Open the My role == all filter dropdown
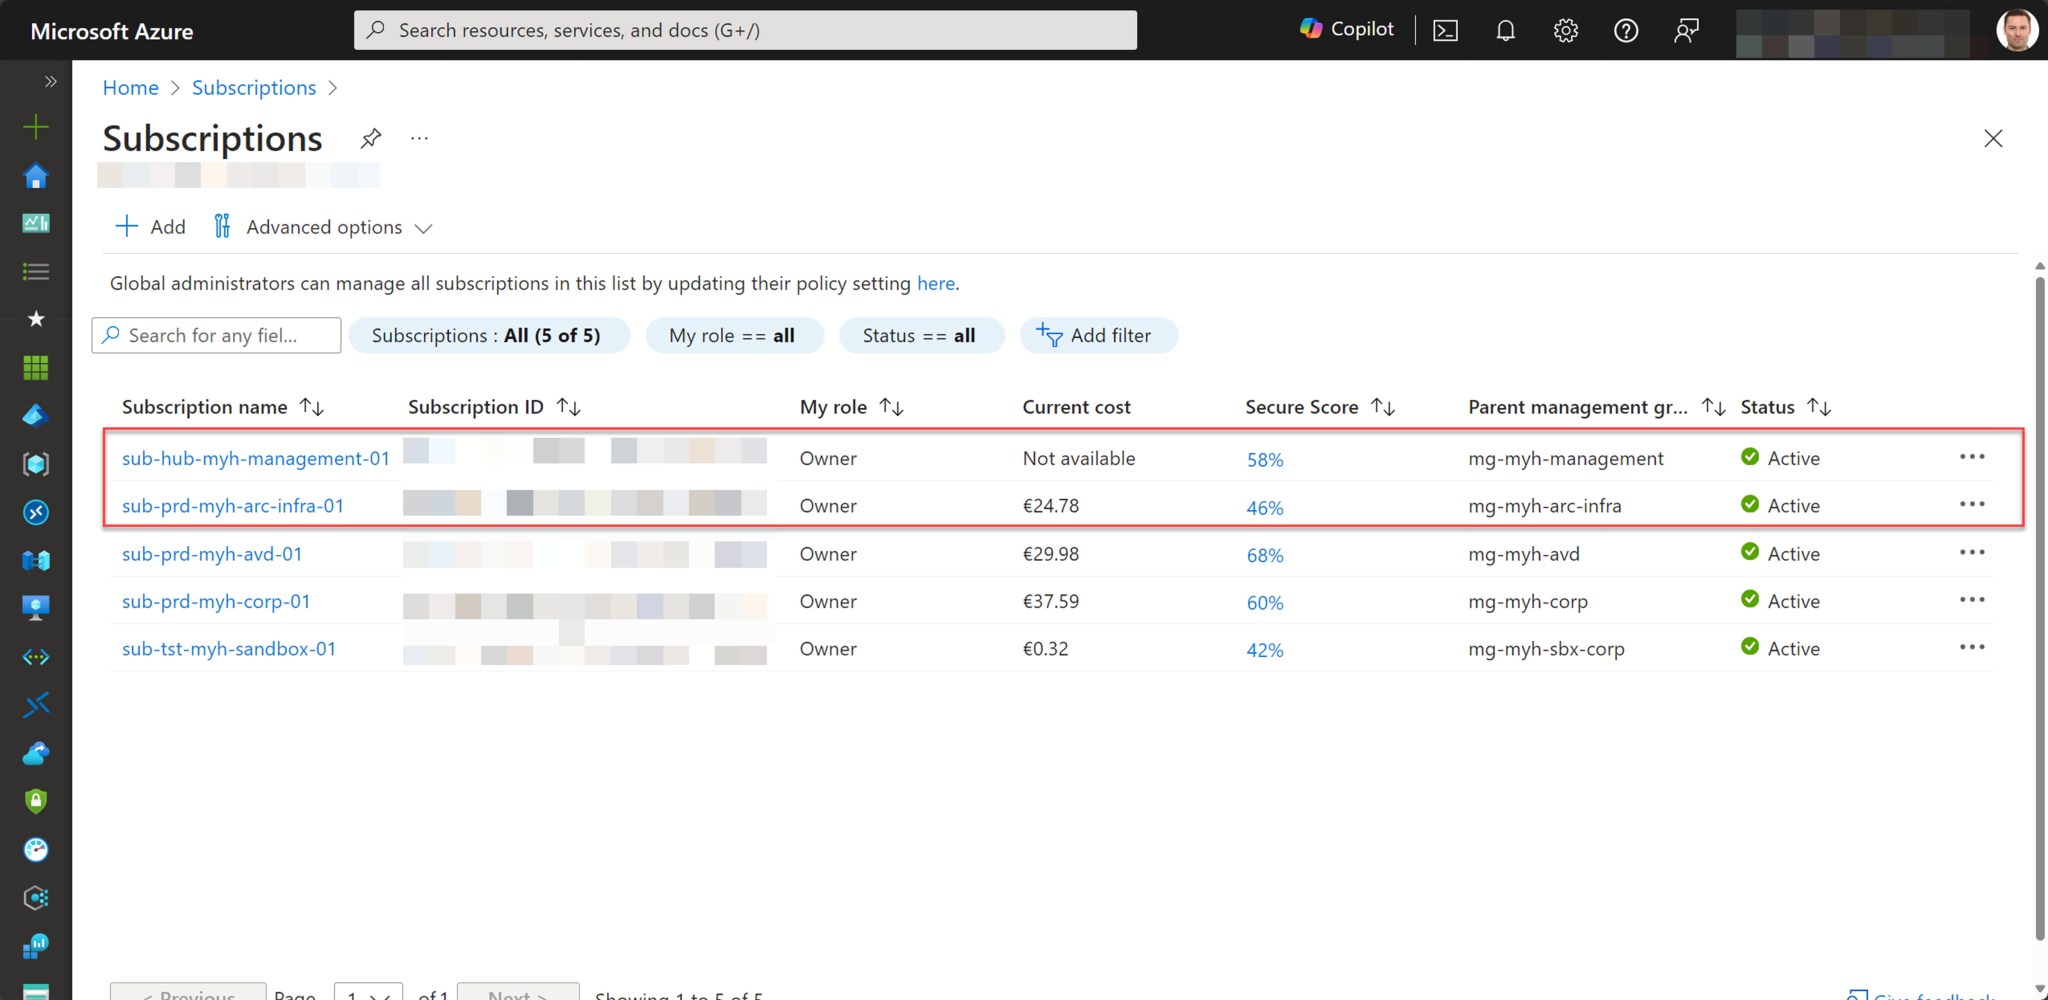The image size is (2048, 1000). pos(734,335)
